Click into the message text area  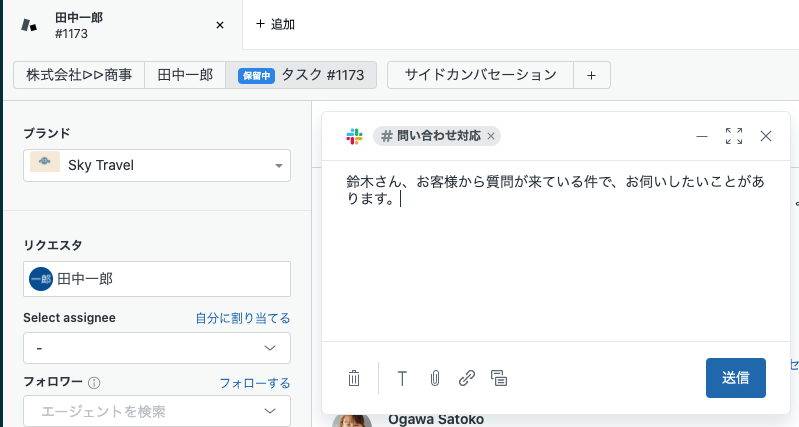555,252
